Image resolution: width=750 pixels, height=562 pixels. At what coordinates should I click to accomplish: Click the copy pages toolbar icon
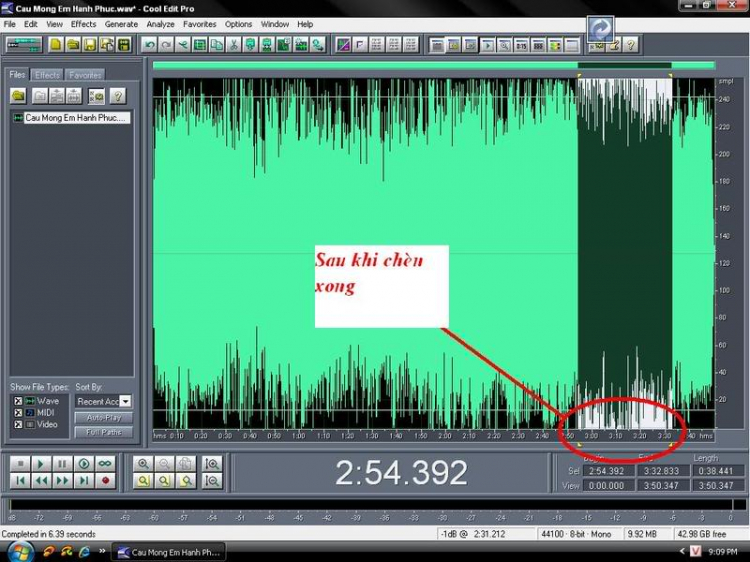pos(217,45)
